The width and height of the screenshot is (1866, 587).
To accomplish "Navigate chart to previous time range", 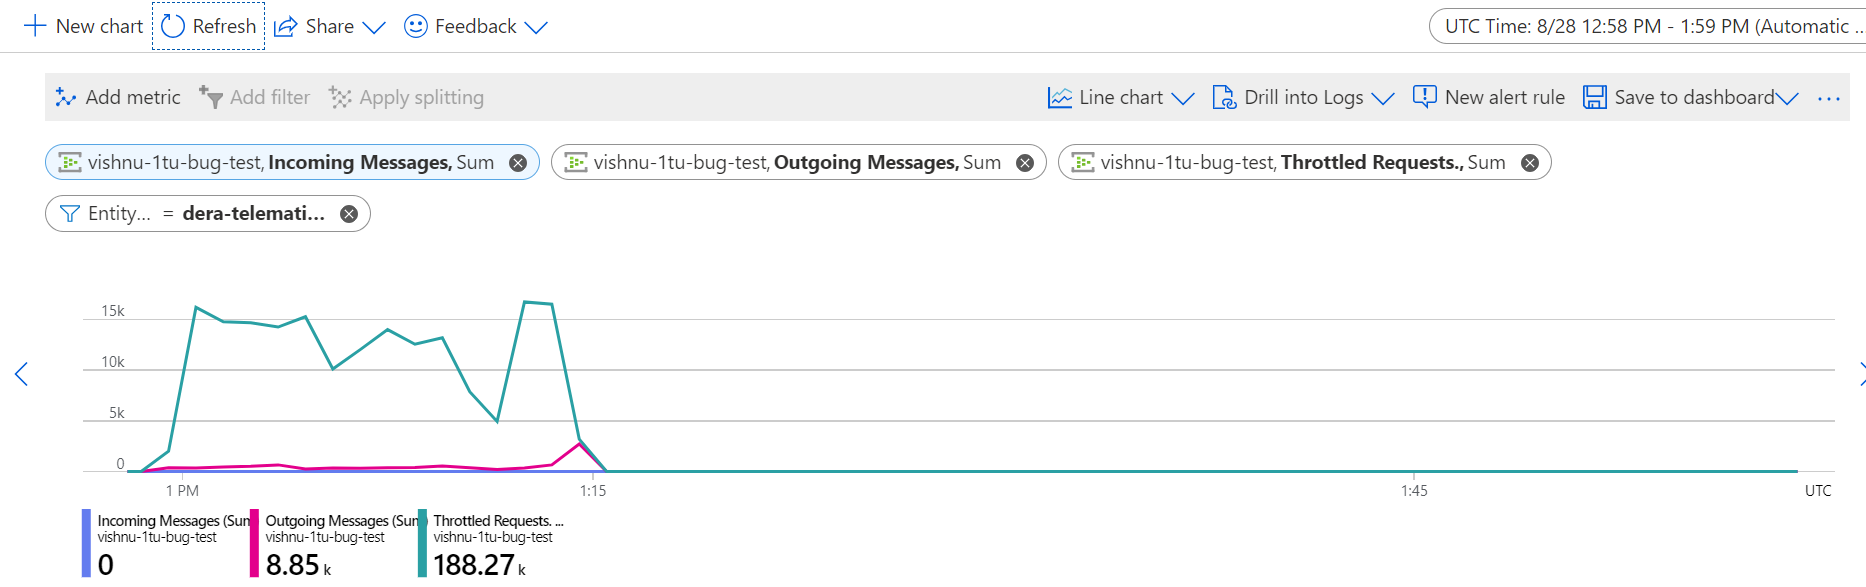I will [21, 374].
